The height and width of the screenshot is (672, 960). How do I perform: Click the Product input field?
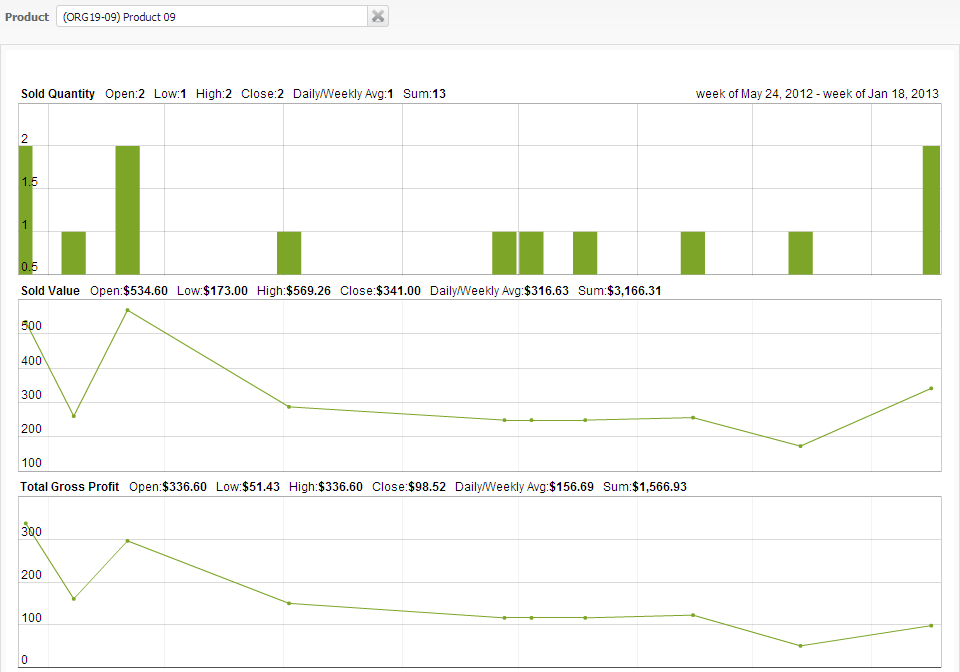212,17
